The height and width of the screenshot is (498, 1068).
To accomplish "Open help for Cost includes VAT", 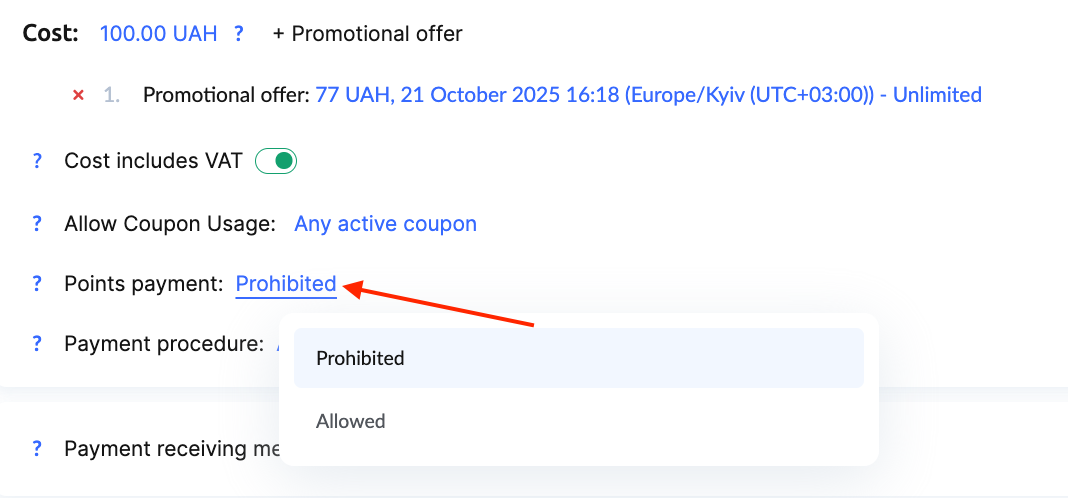I will 37,161.
